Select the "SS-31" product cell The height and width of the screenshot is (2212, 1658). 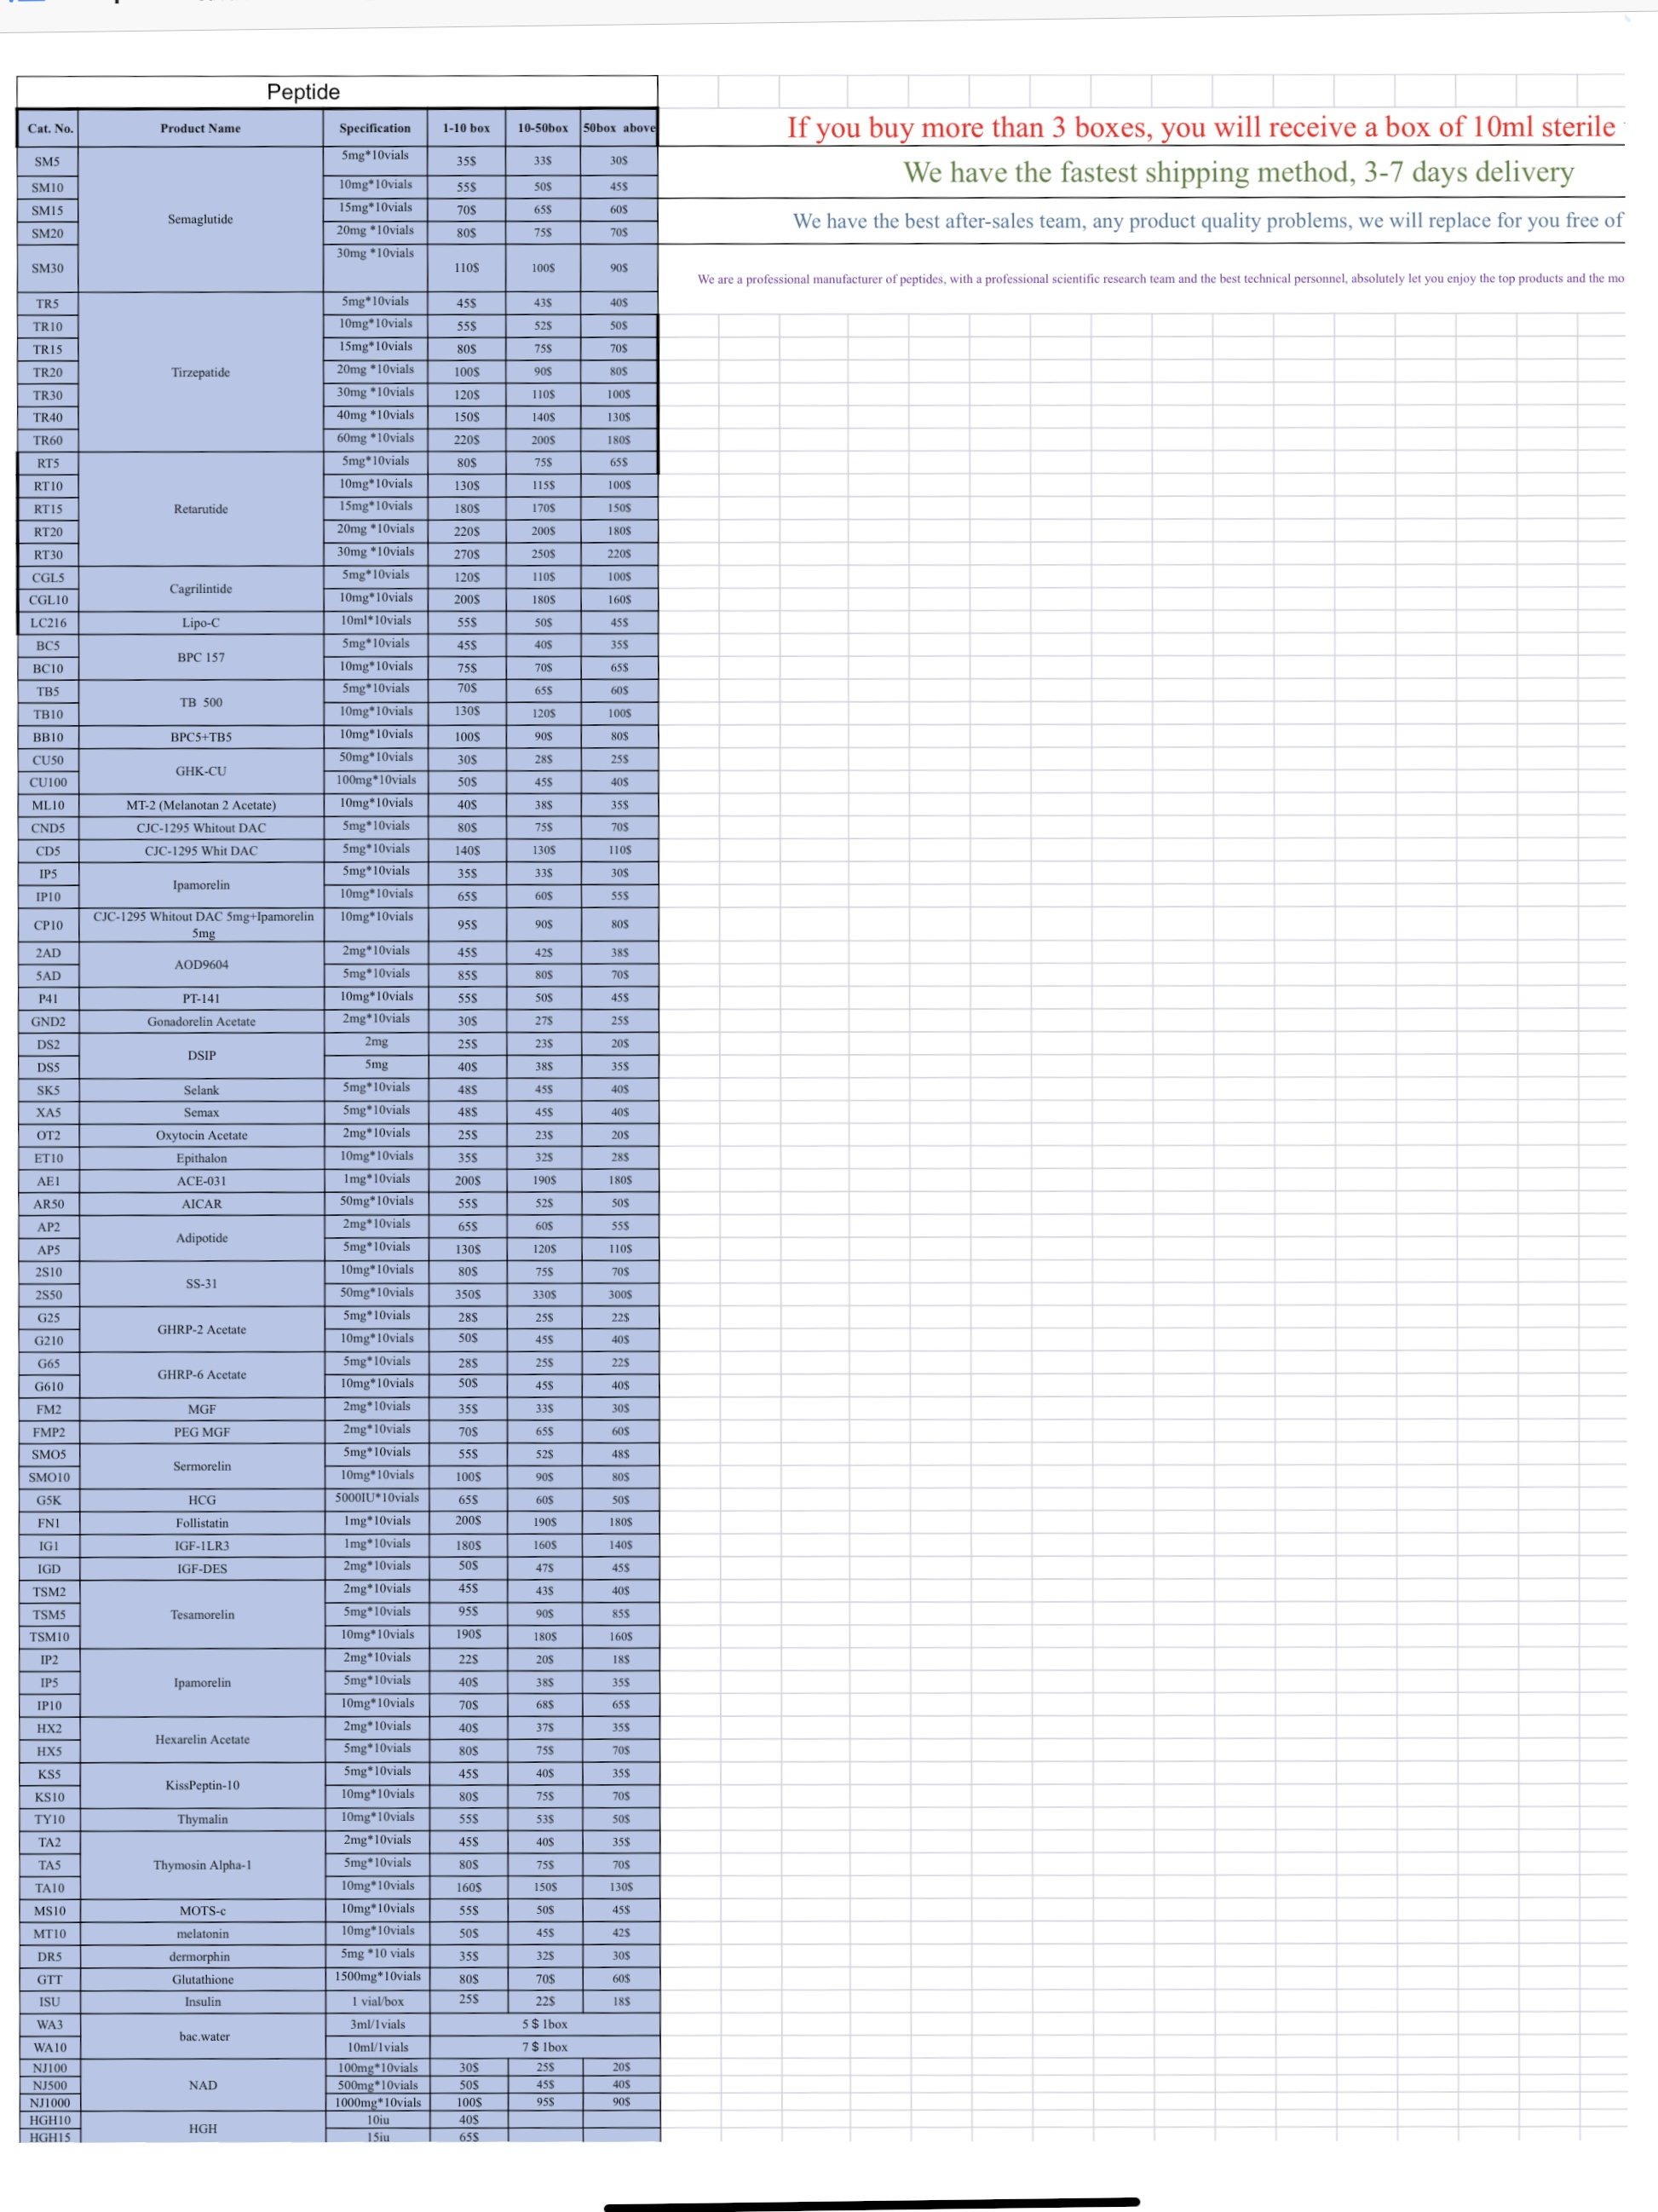point(201,1283)
